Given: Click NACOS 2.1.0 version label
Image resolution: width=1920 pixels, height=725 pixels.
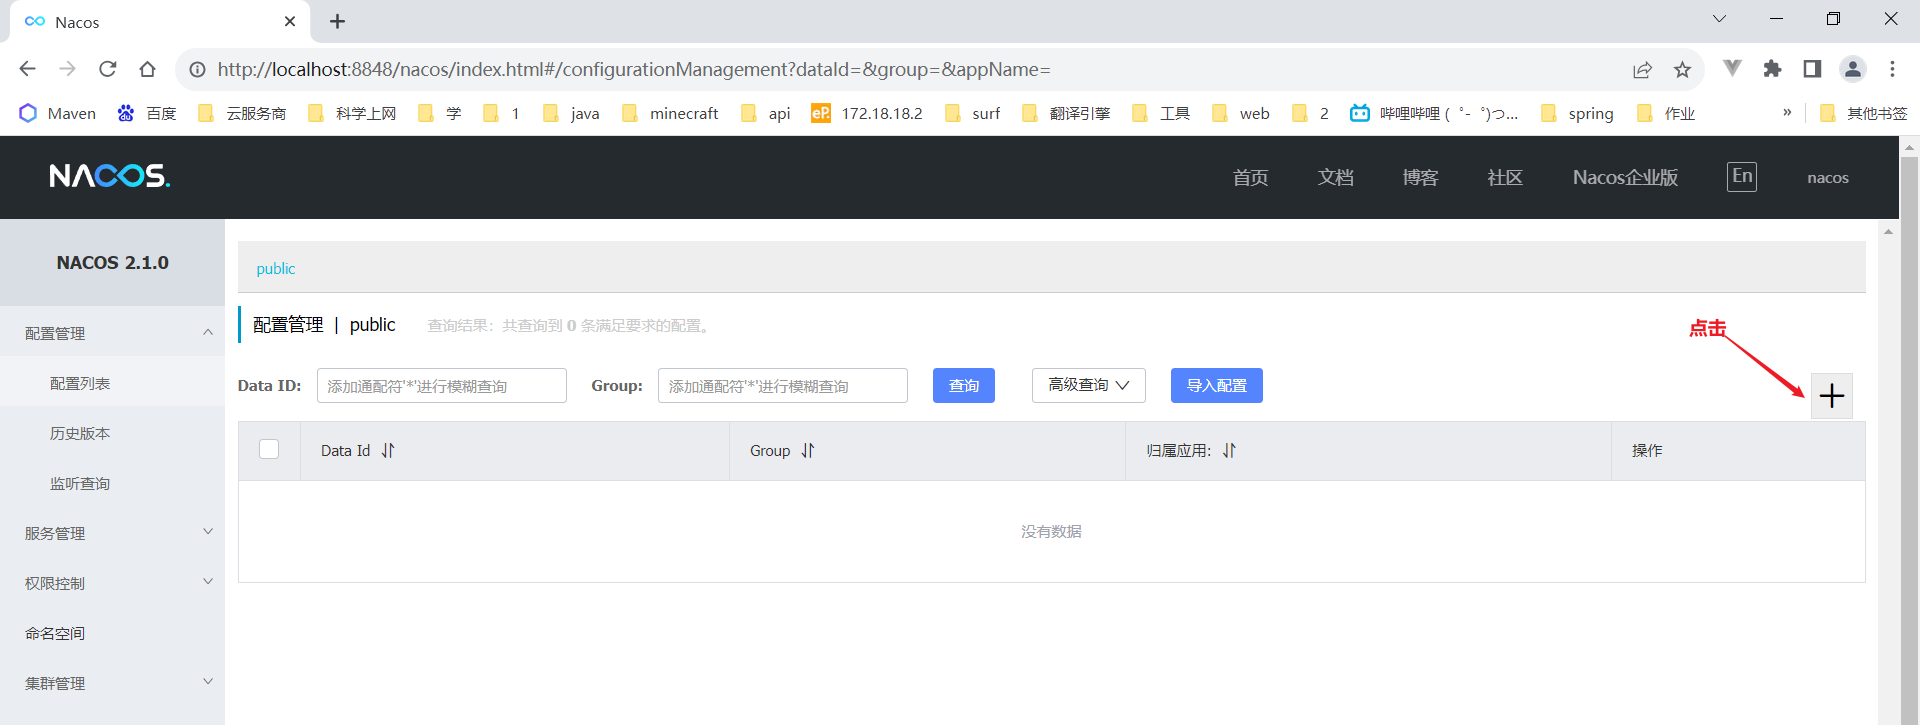Looking at the screenshot, I should [112, 262].
